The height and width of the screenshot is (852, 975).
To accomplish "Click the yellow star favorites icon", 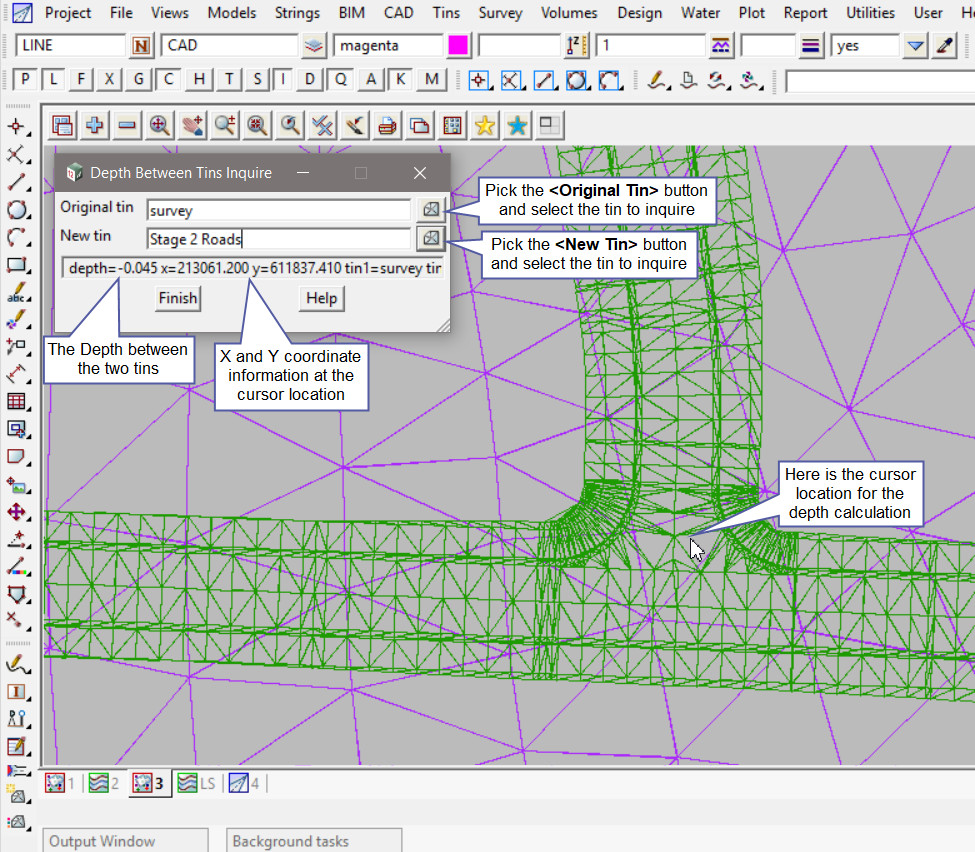I will pyautogui.click(x=485, y=125).
